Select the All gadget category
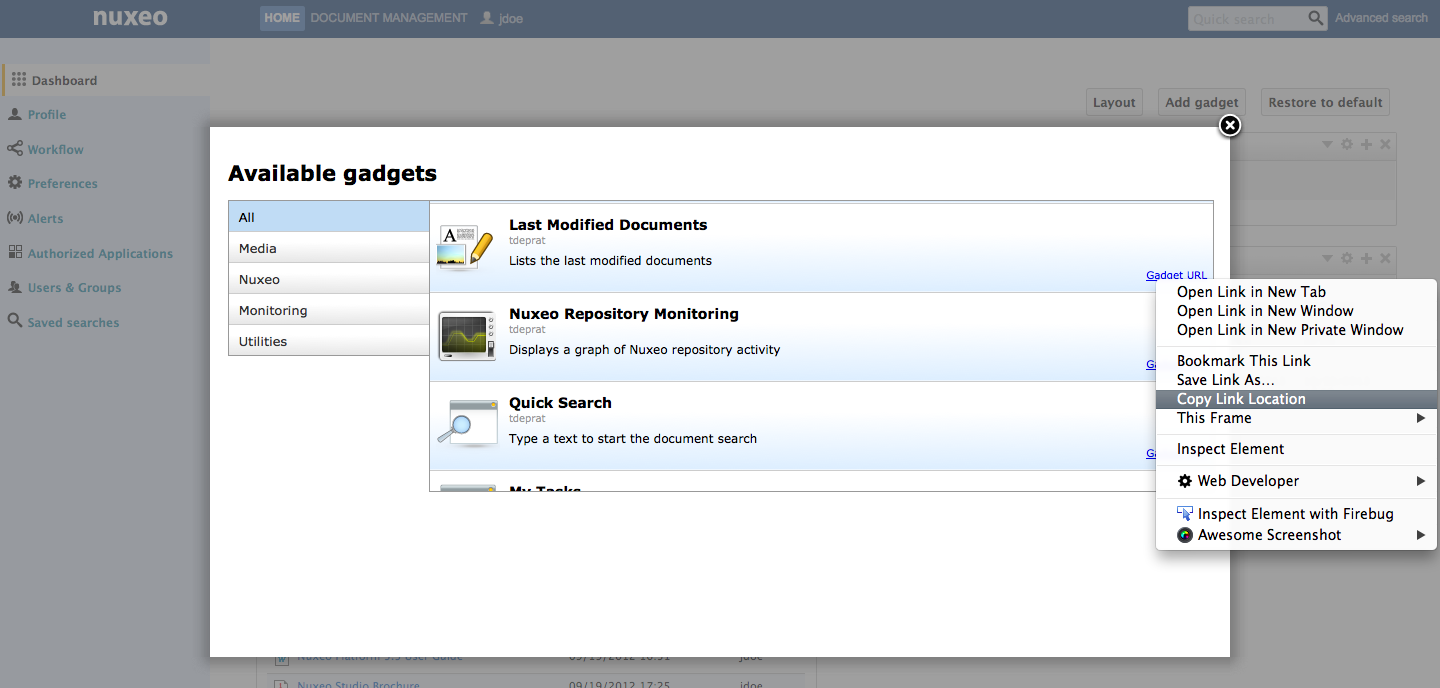Screen dimensions: 1440x688 point(329,217)
